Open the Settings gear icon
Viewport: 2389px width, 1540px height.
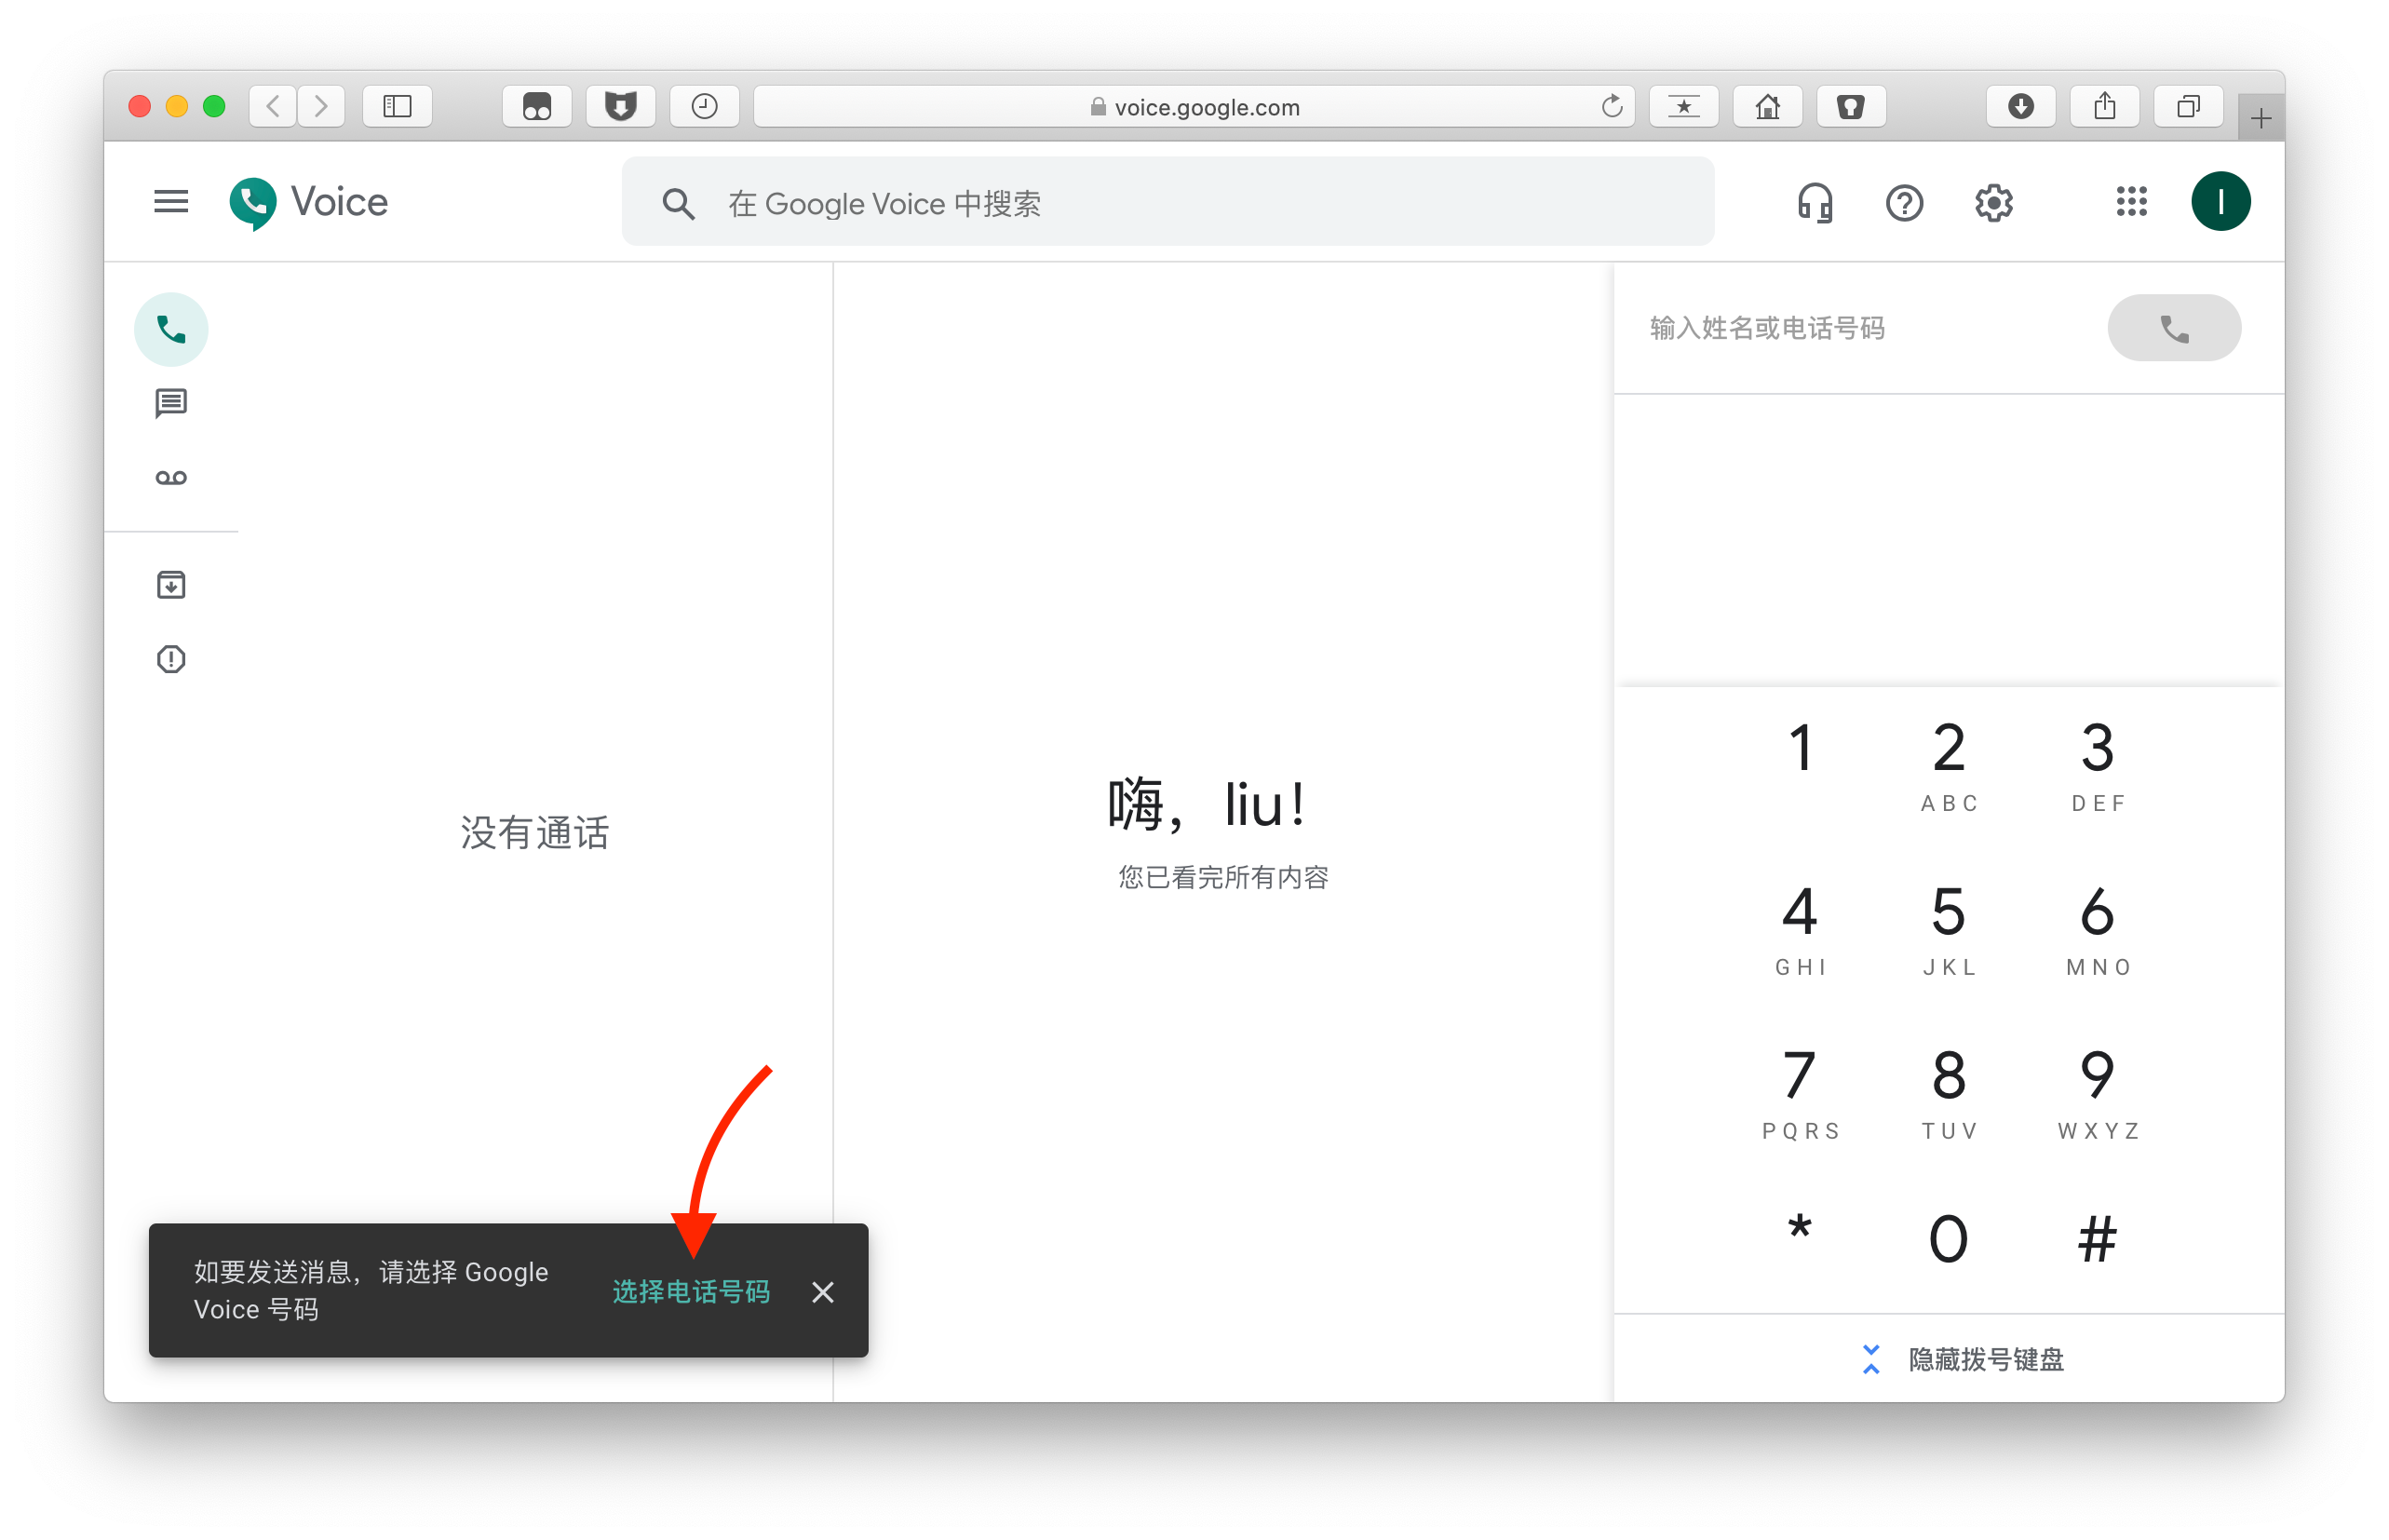(1993, 203)
